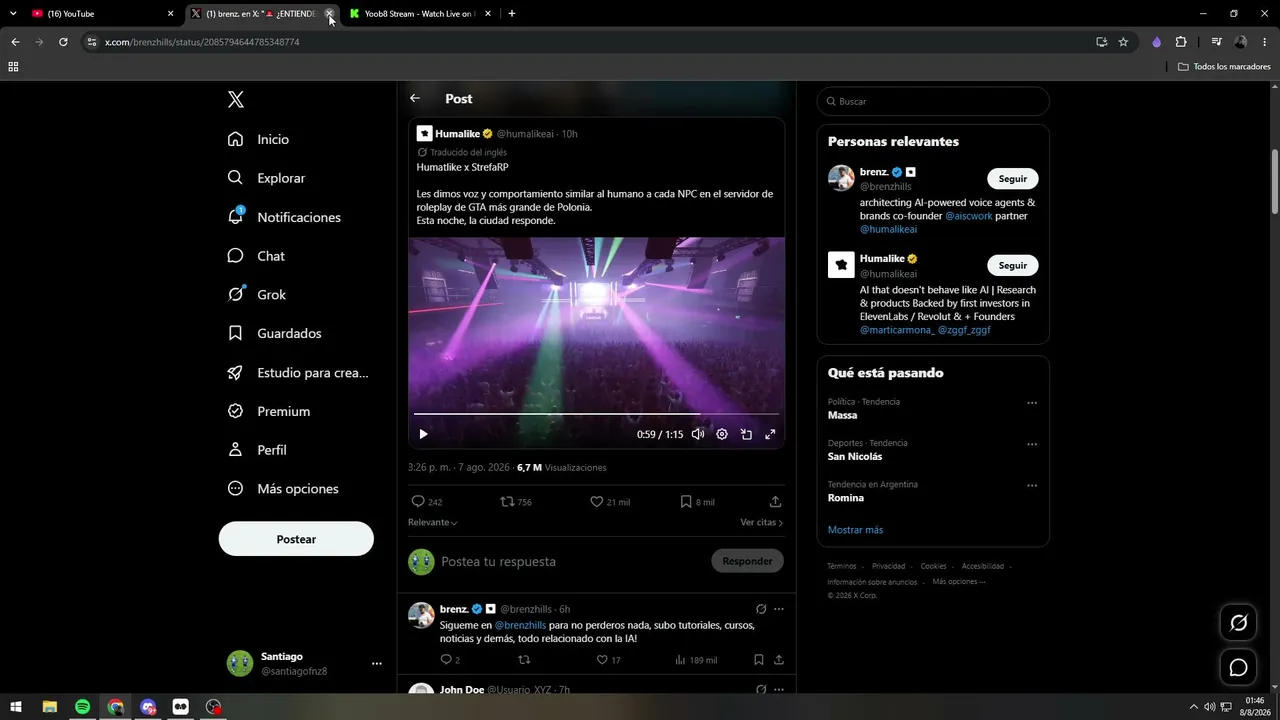Open Perfil in the sidebar

(257, 450)
